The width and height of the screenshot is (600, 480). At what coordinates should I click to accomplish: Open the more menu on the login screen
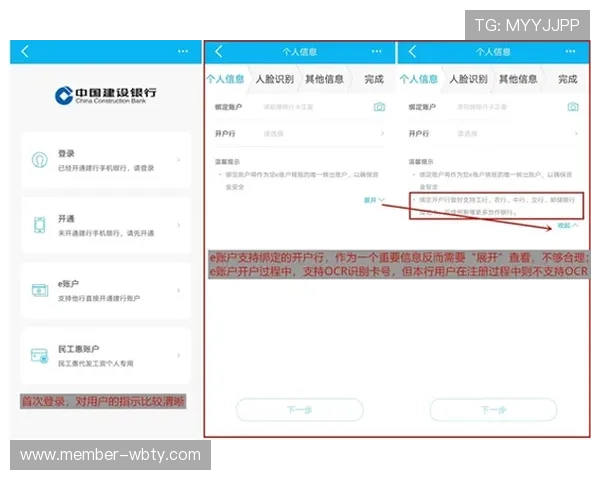point(183,51)
